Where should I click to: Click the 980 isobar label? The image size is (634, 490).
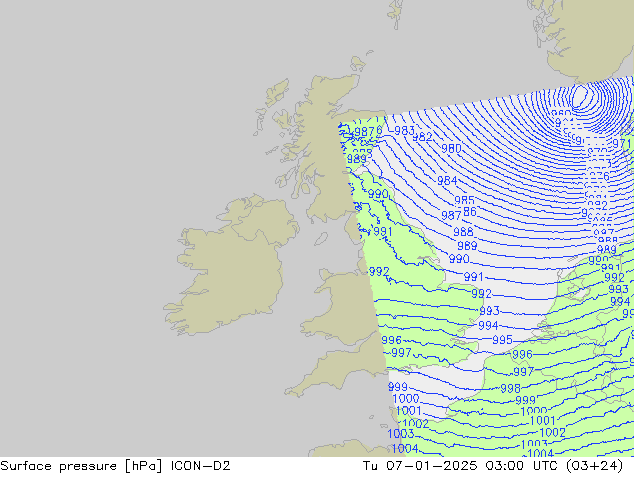coord(451,148)
